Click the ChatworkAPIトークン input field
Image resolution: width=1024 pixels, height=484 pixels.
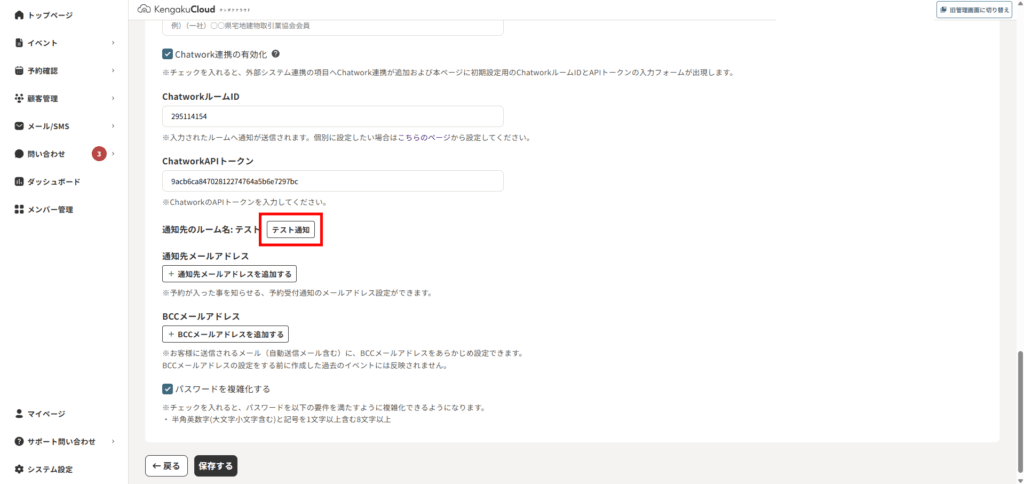(x=332, y=181)
